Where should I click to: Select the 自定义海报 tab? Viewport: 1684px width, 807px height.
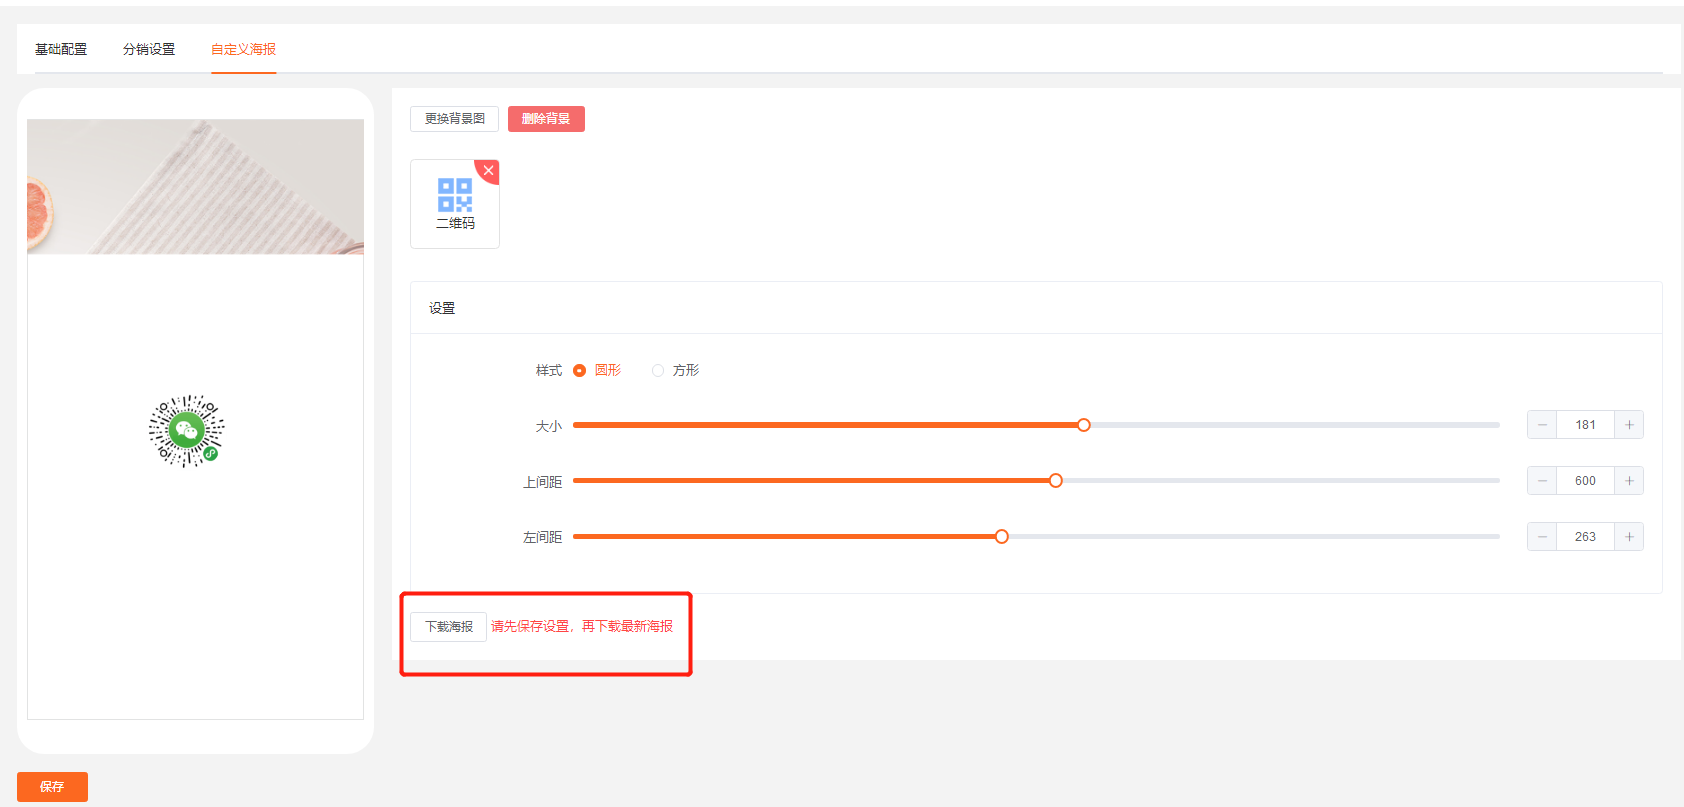pyautogui.click(x=243, y=49)
